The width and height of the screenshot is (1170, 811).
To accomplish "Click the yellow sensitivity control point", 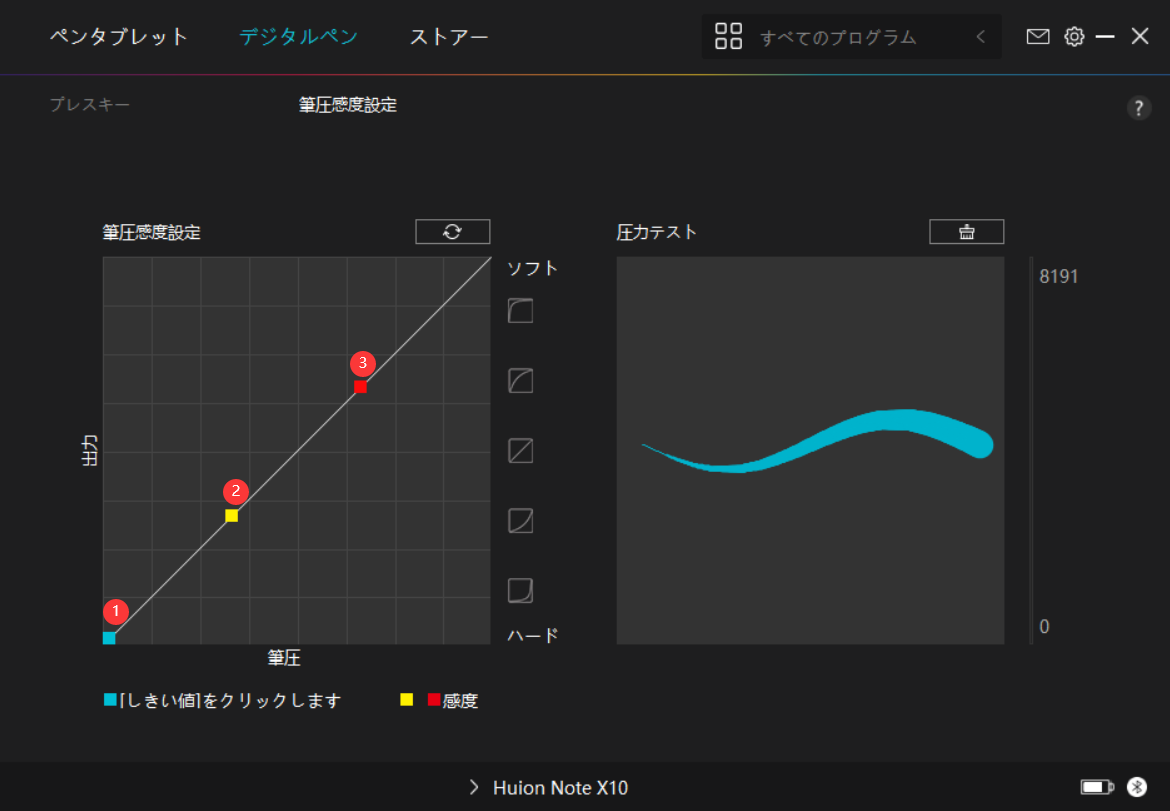I will point(231,516).
